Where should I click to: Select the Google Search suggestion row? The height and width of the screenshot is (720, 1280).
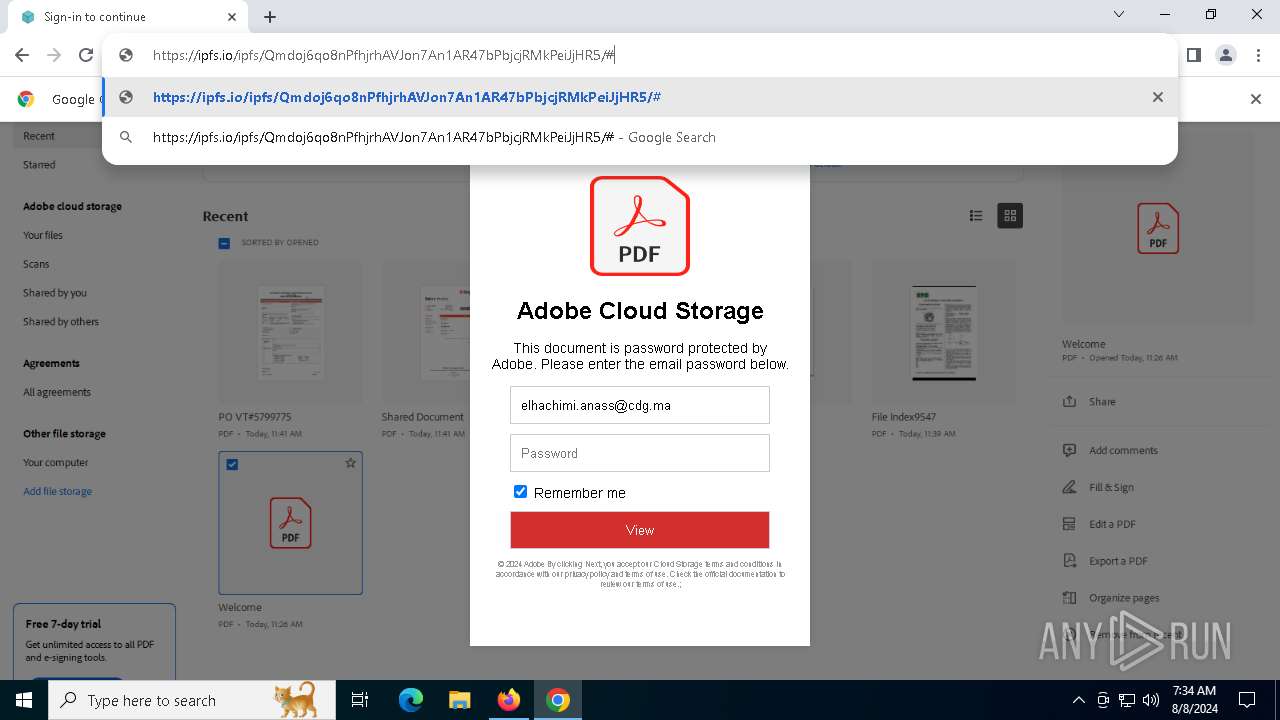pos(640,137)
